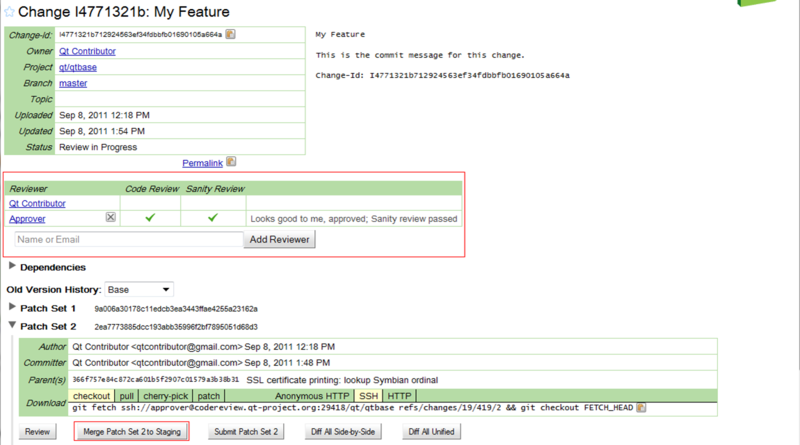Remove the Approver reviewer with the X icon
Viewport: 800px width, 445px height.
pyautogui.click(x=111, y=217)
